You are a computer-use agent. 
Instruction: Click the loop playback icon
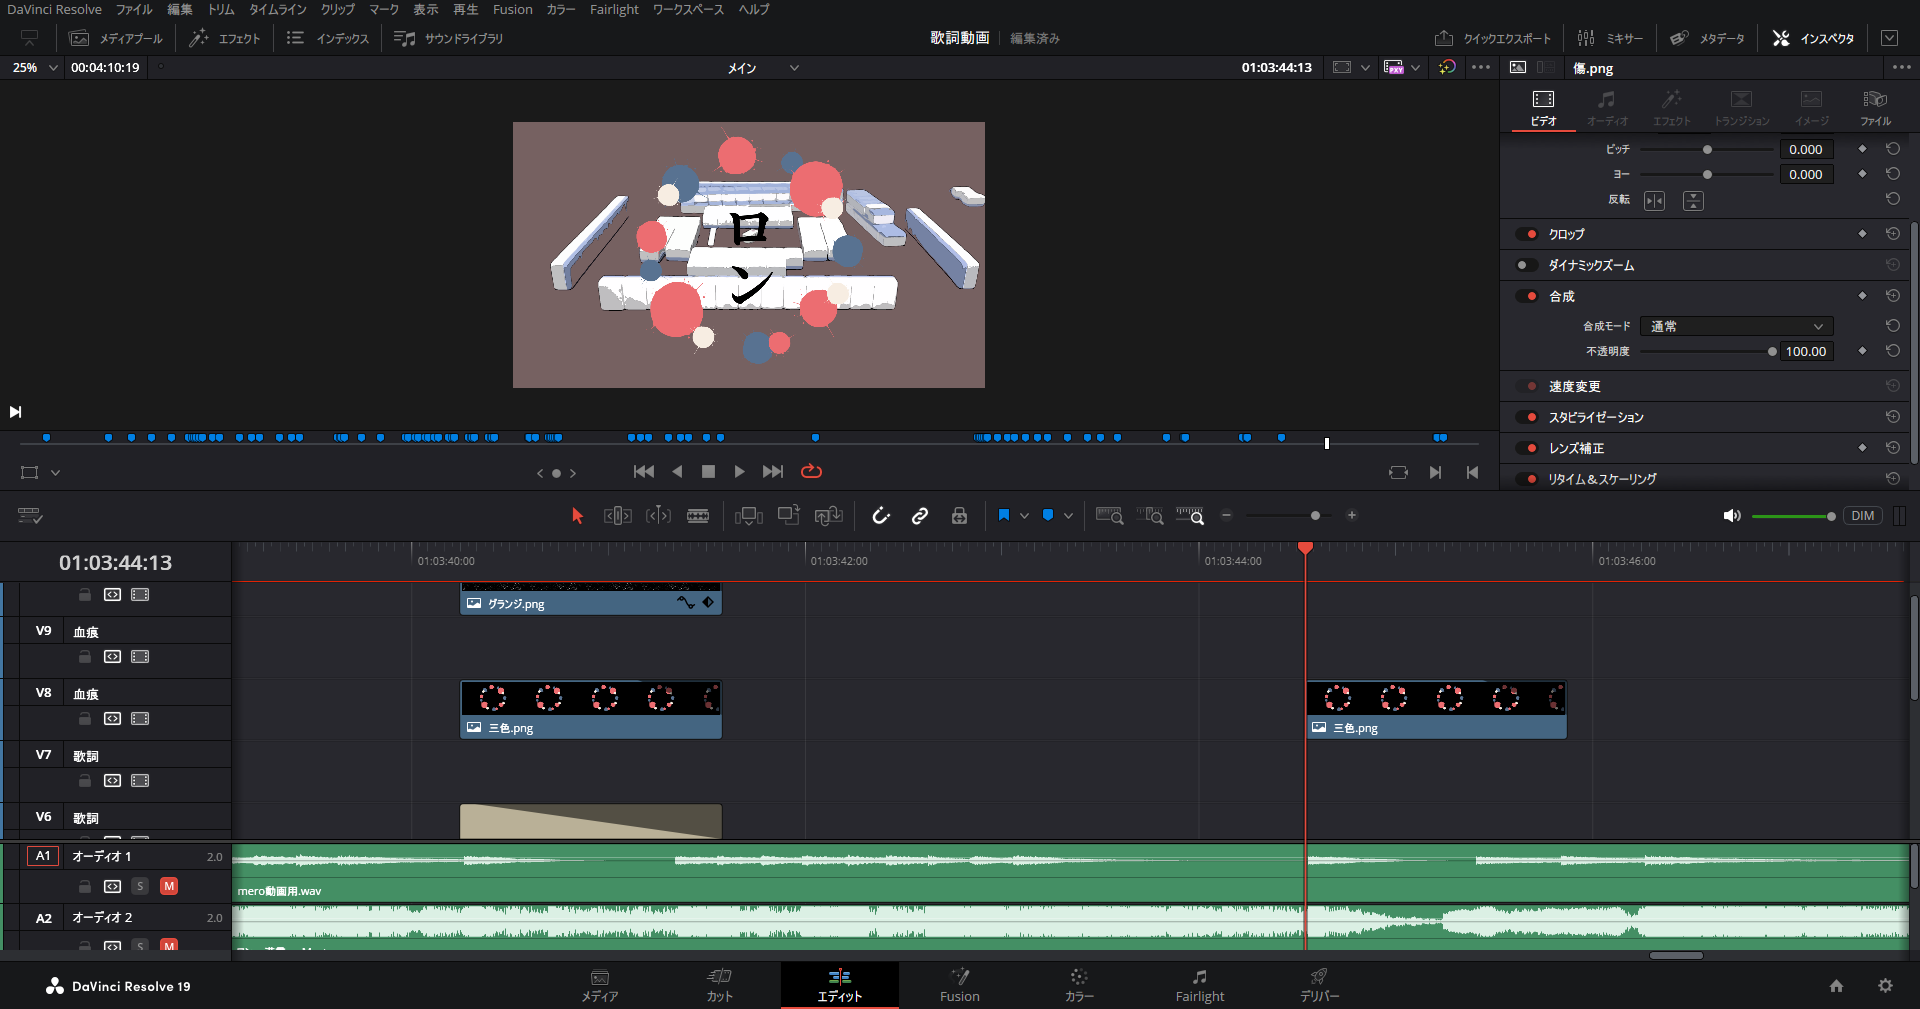[811, 472]
